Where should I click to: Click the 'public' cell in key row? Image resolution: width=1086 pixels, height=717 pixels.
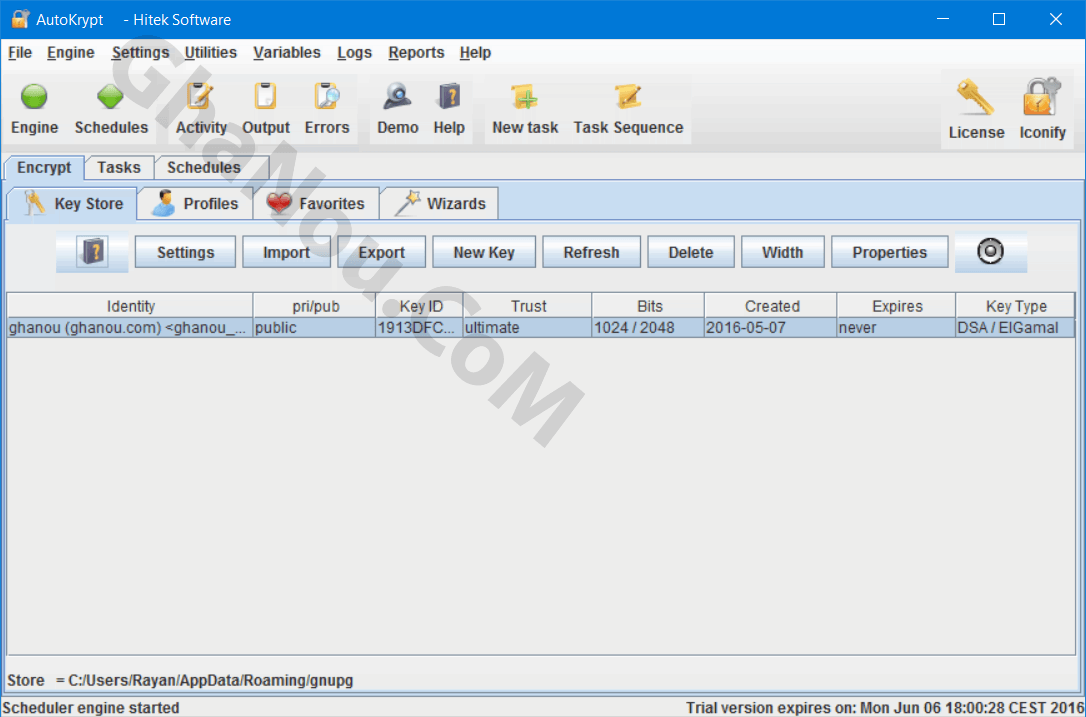pyautogui.click(x=315, y=328)
